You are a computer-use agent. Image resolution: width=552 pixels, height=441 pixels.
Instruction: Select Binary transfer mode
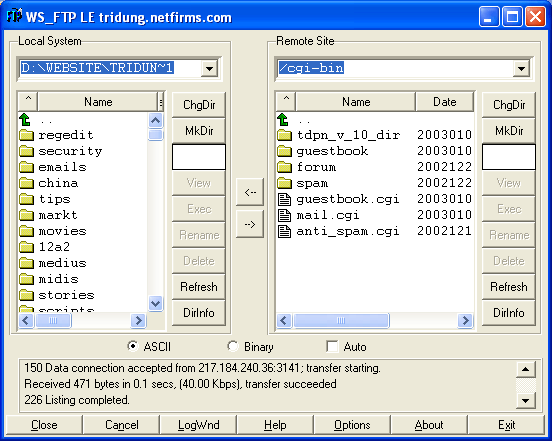[x=233, y=346]
